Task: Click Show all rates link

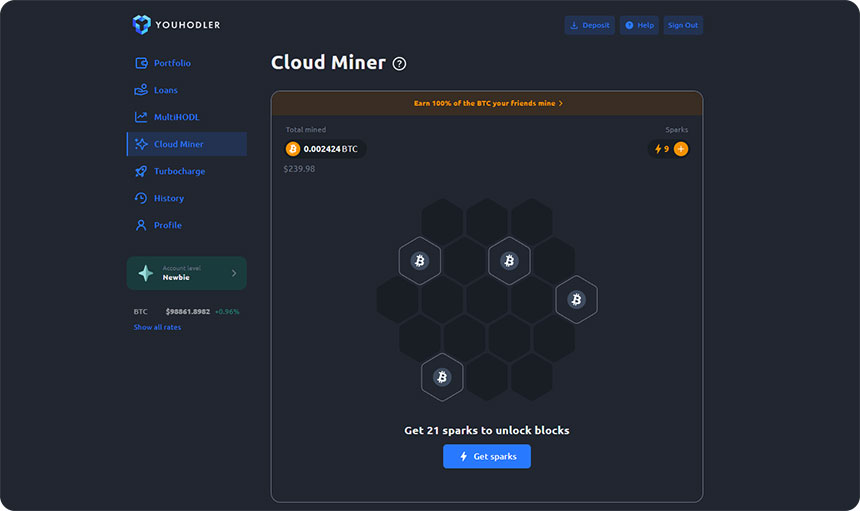Action: (157, 327)
